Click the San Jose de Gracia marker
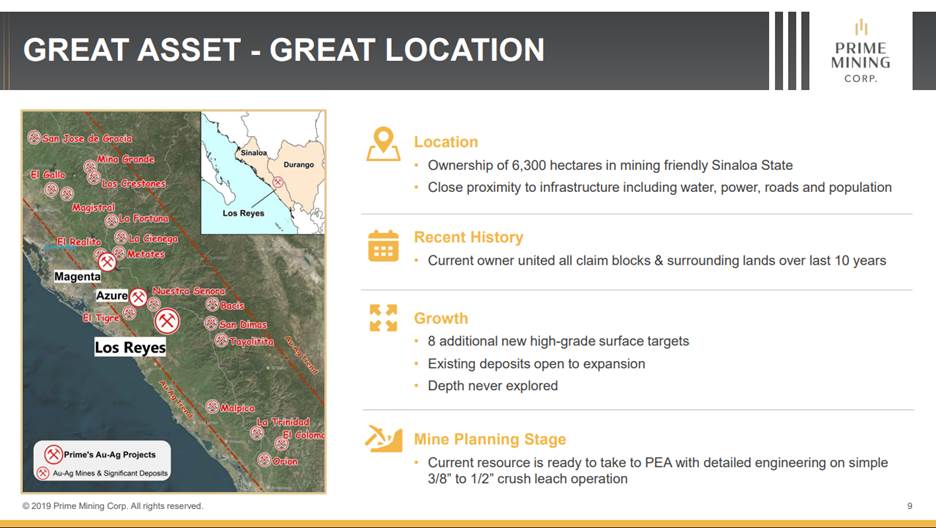The width and height of the screenshot is (936, 528). 34,138
